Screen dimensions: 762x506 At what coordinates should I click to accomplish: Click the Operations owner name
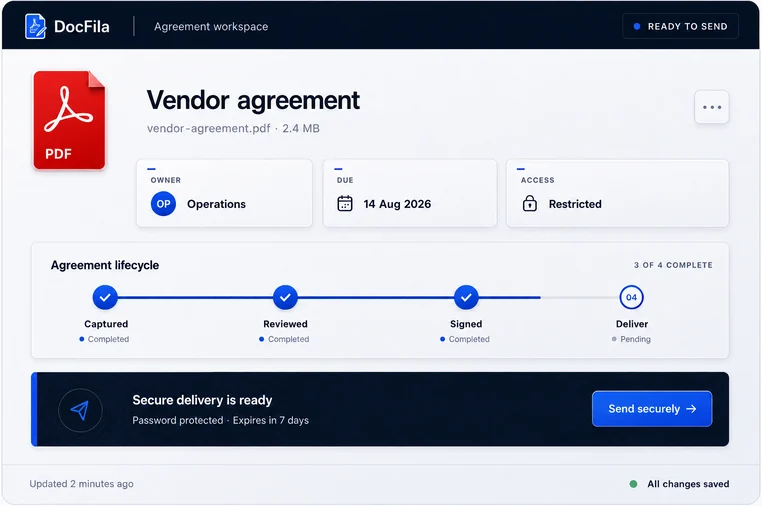216,204
